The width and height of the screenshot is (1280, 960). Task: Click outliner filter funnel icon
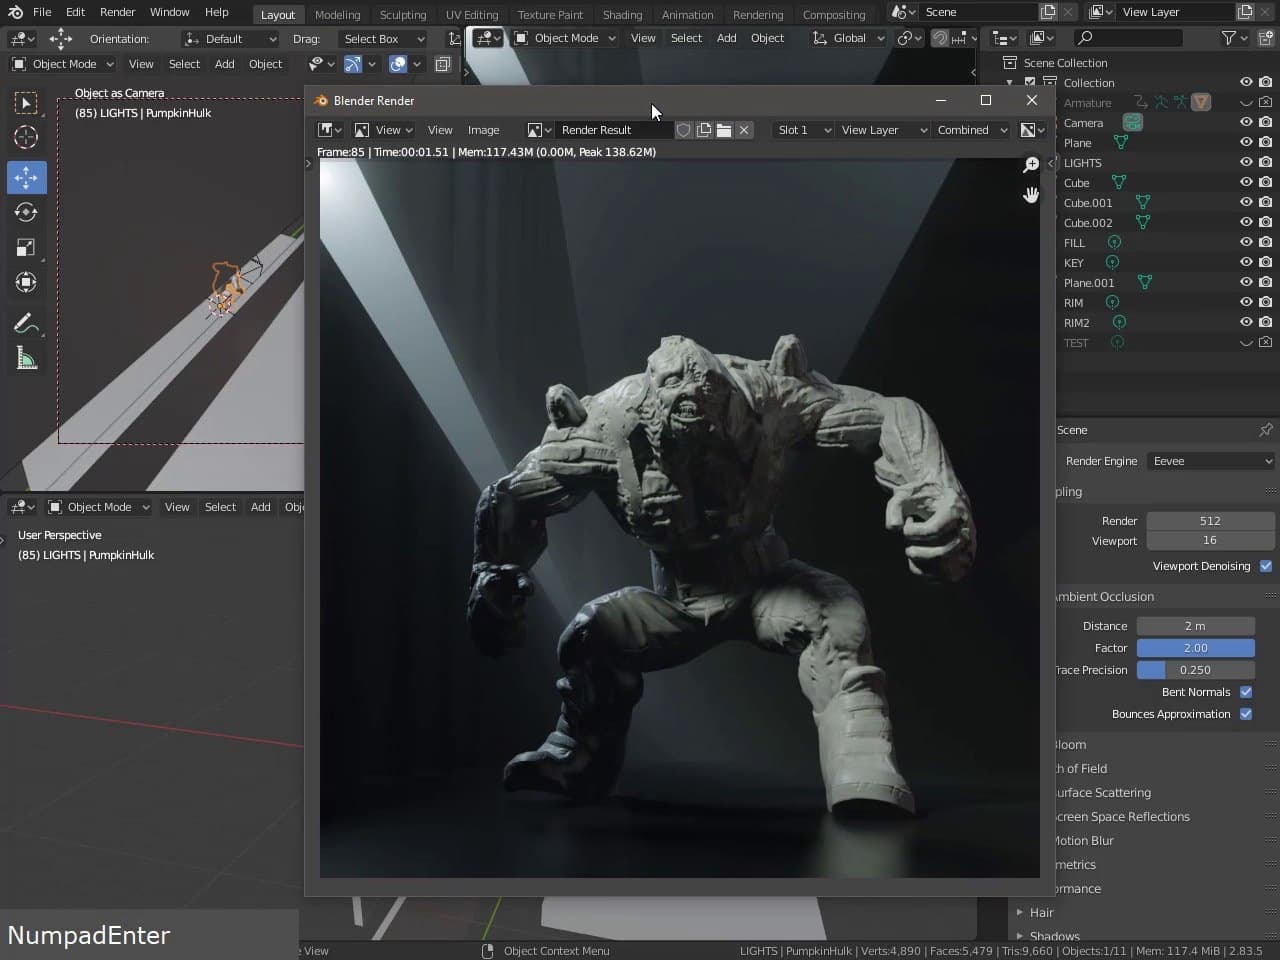[1229, 38]
